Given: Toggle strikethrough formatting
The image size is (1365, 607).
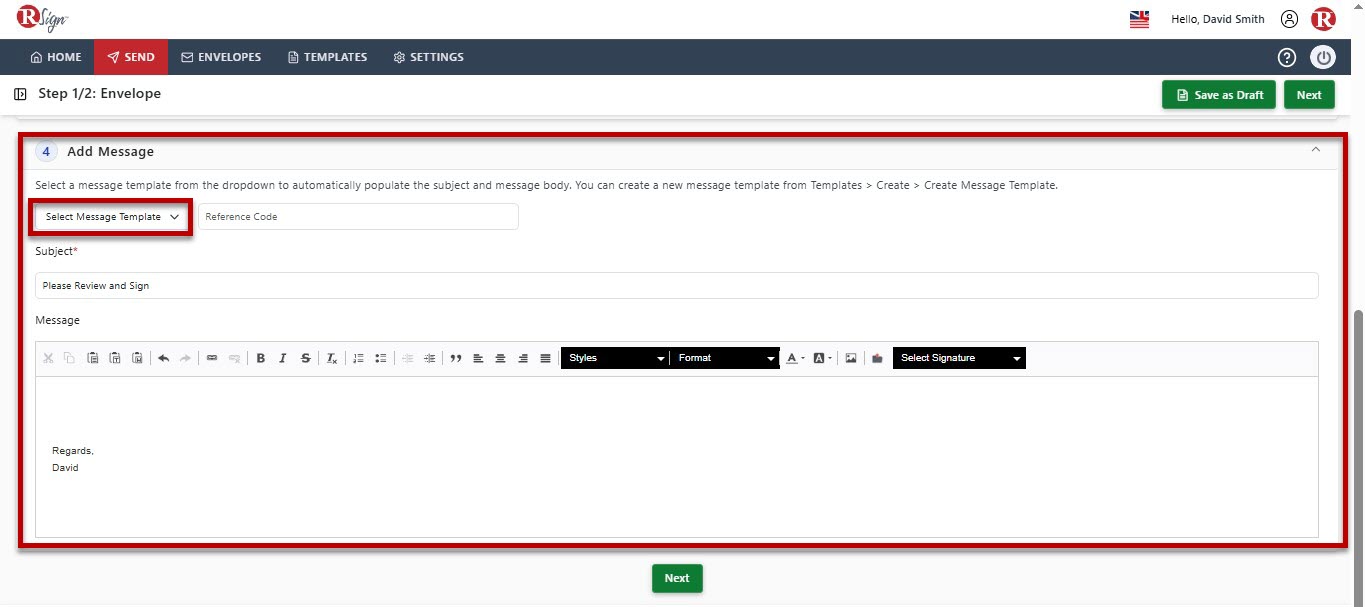Looking at the screenshot, I should (306, 358).
